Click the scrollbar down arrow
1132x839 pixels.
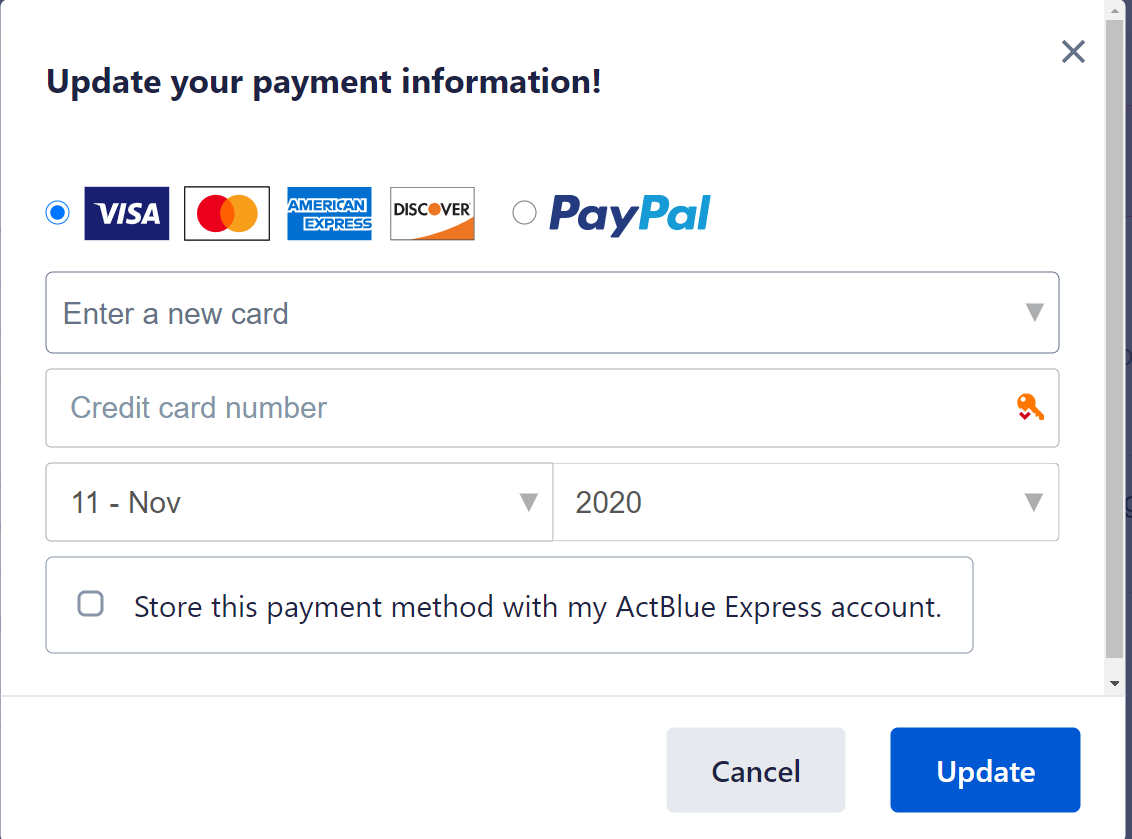point(1115,684)
